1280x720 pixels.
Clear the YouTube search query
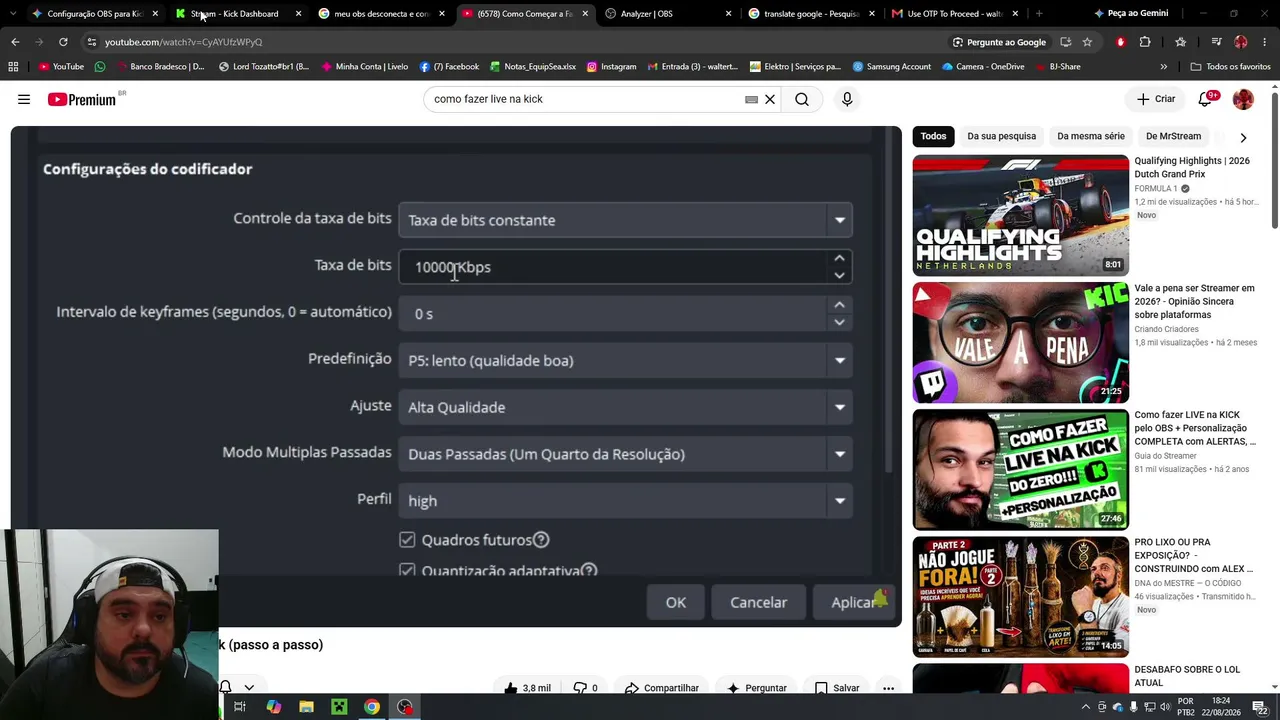[x=770, y=99]
